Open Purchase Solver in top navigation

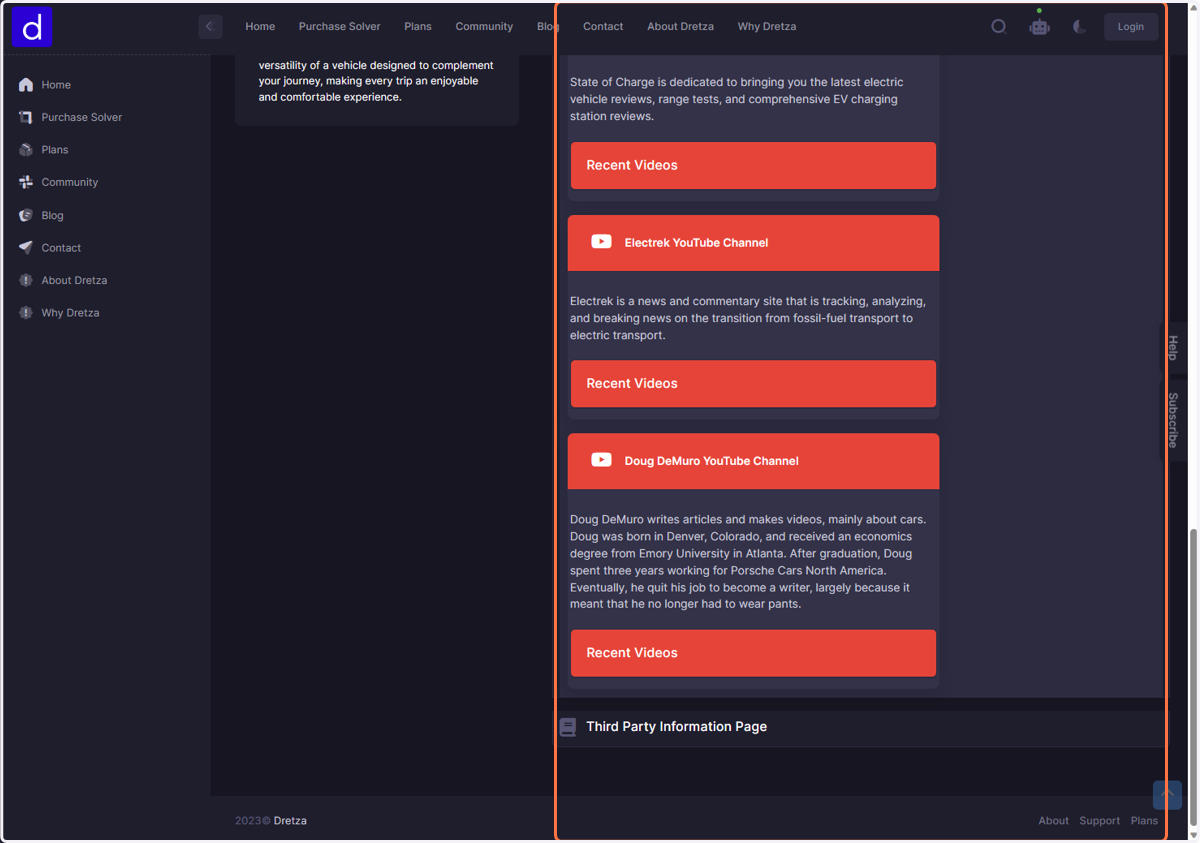pyautogui.click(x=339, y=27)
